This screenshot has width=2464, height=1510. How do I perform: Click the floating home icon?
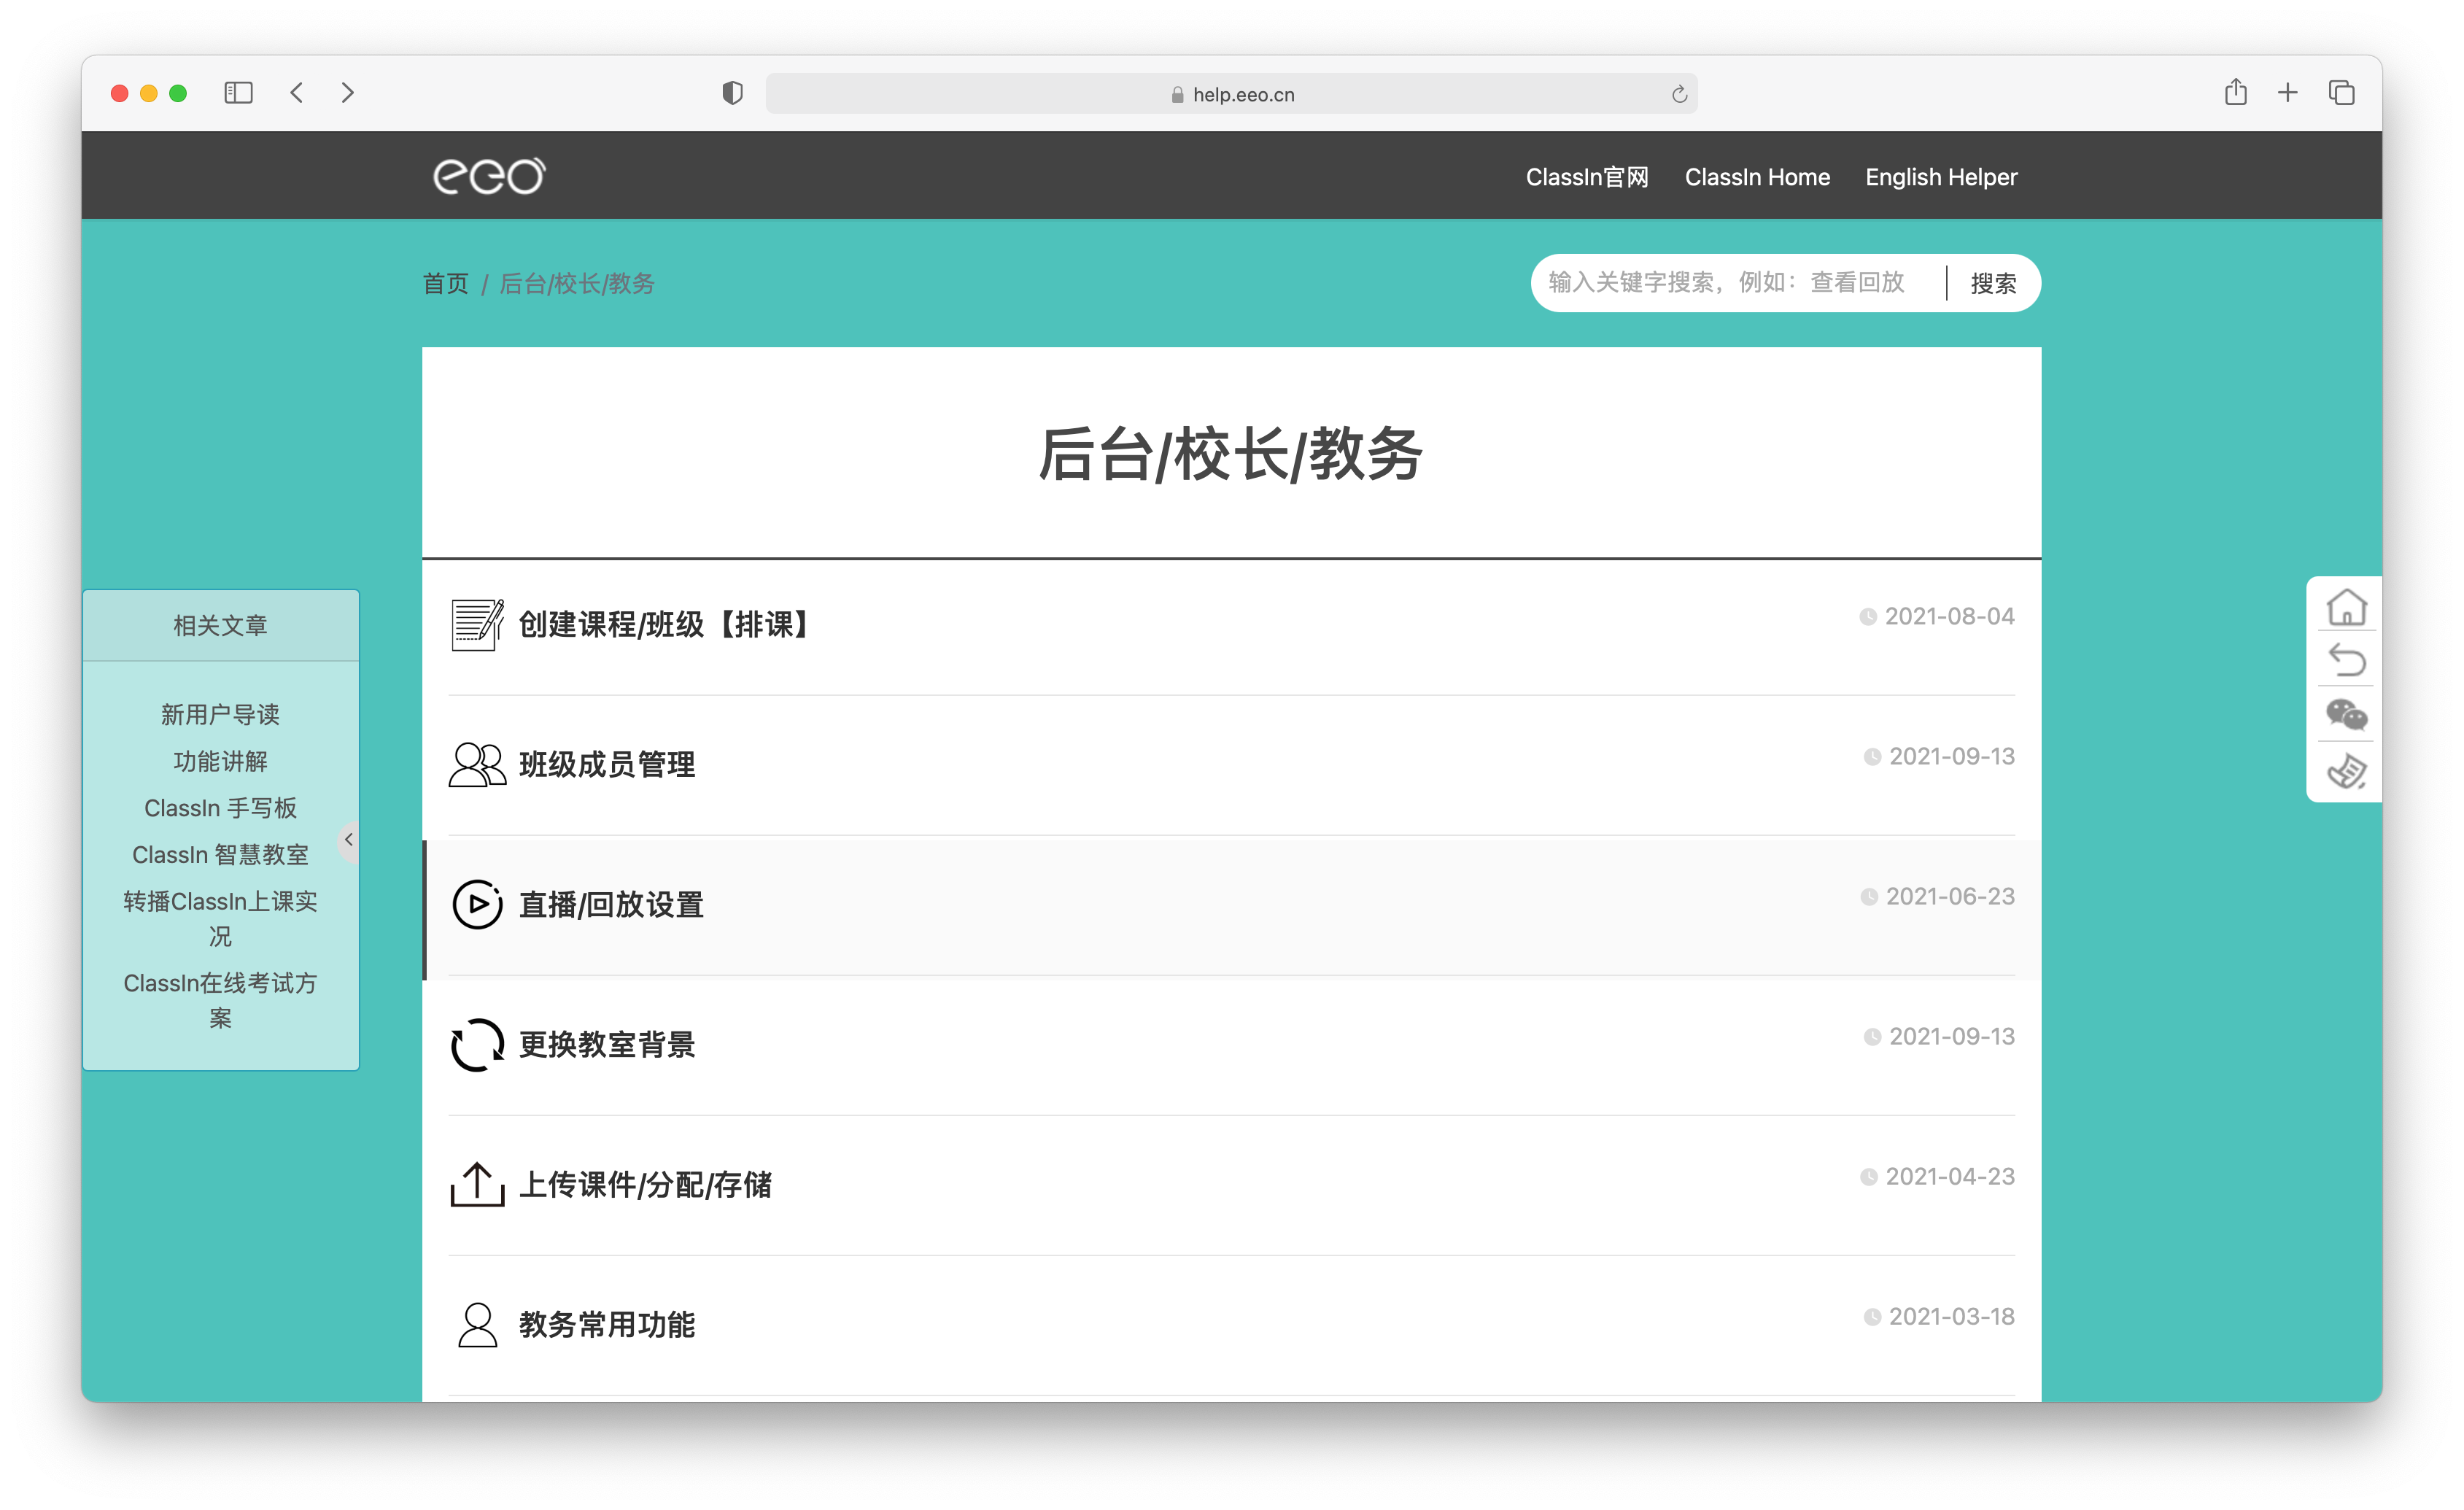pyautogui.click(x=2346, y=607)
